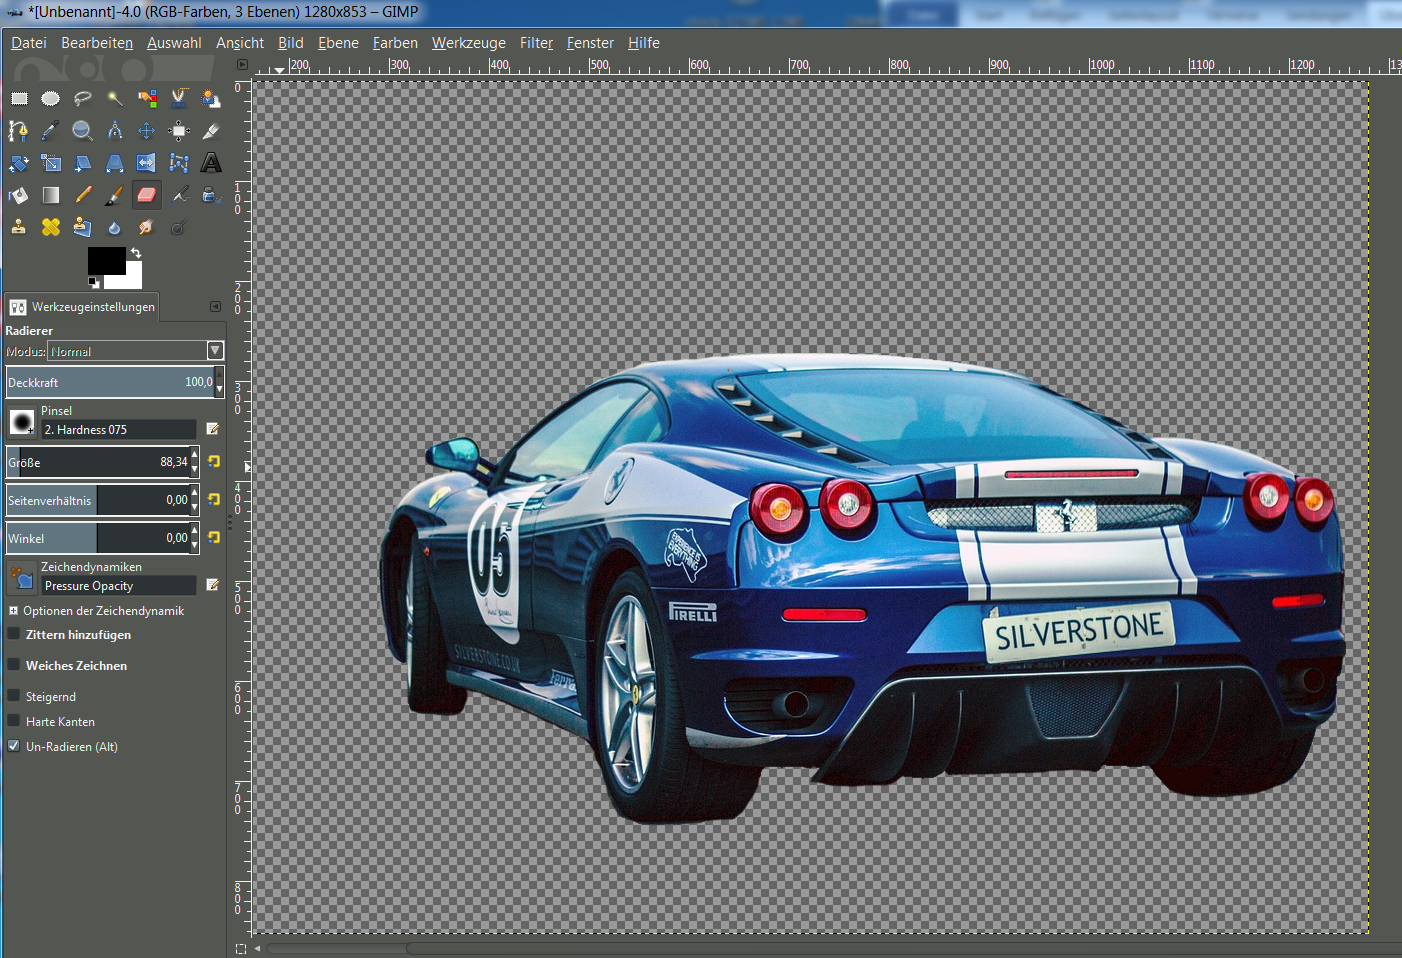Swap foreground and background colors
Image resolution: width=1402 pixels, height=958 pixels.
[x=136, y=253]
